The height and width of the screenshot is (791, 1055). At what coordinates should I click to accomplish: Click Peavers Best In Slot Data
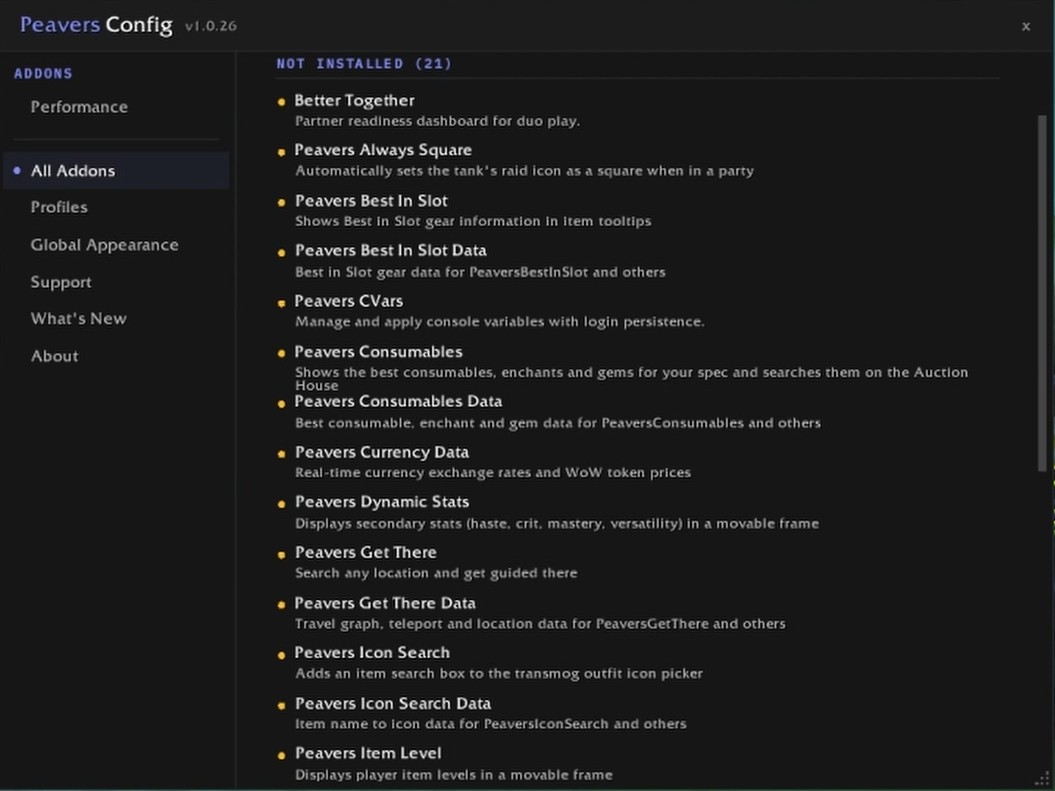tap(391, 250)
